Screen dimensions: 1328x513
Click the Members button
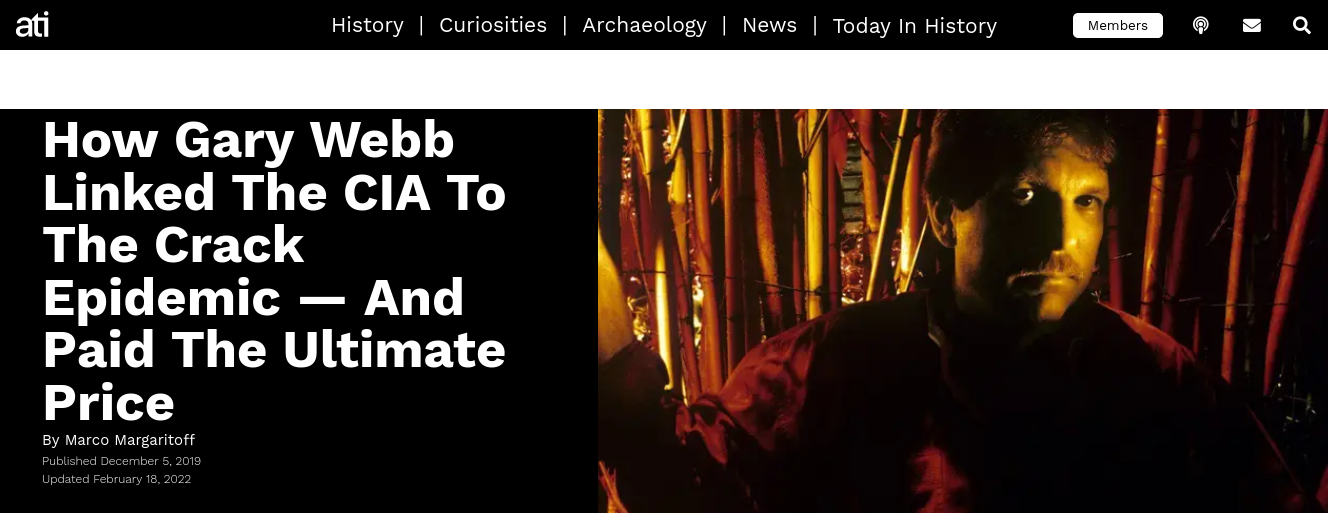pos(1118,25)
